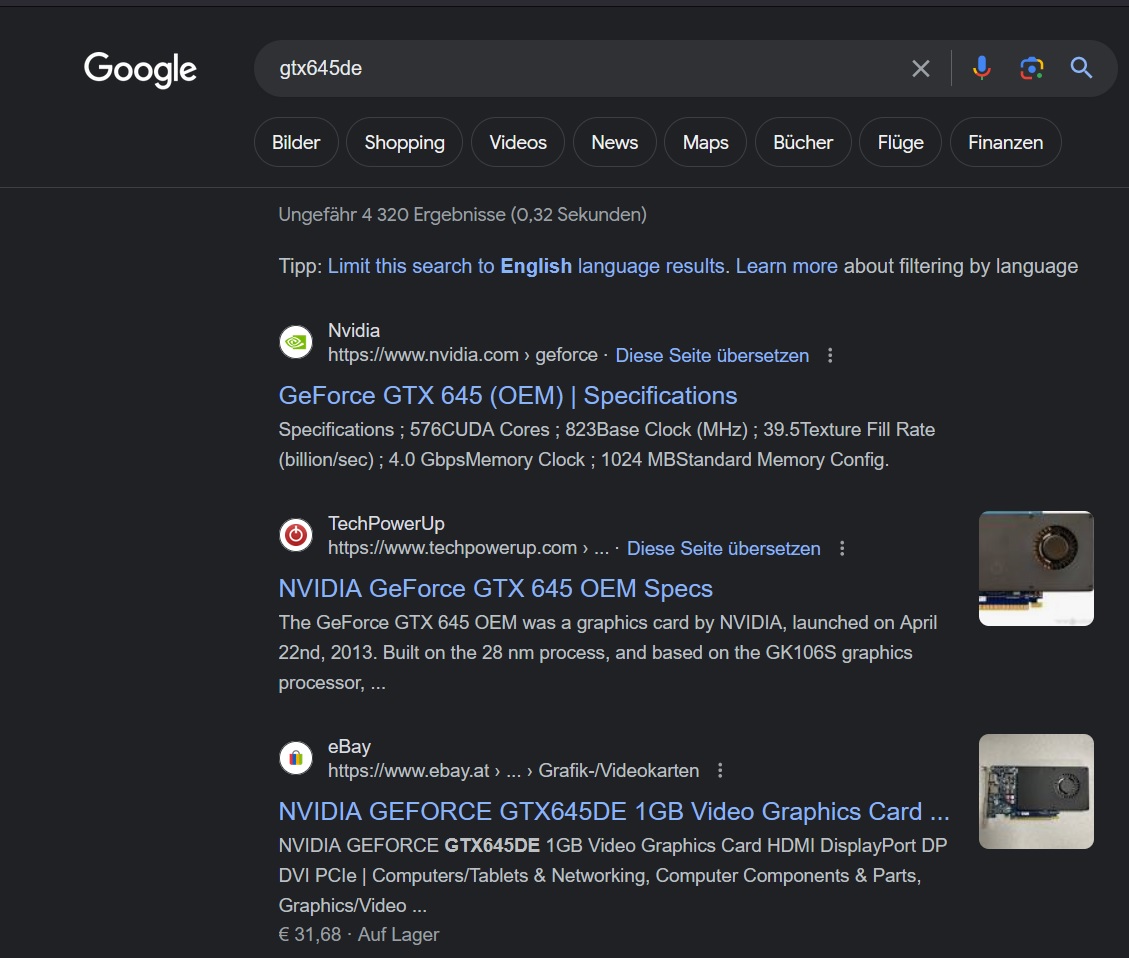Clear the search box with X icon
The width and height of the screenshot is (1129, 958).
[920, 68]
